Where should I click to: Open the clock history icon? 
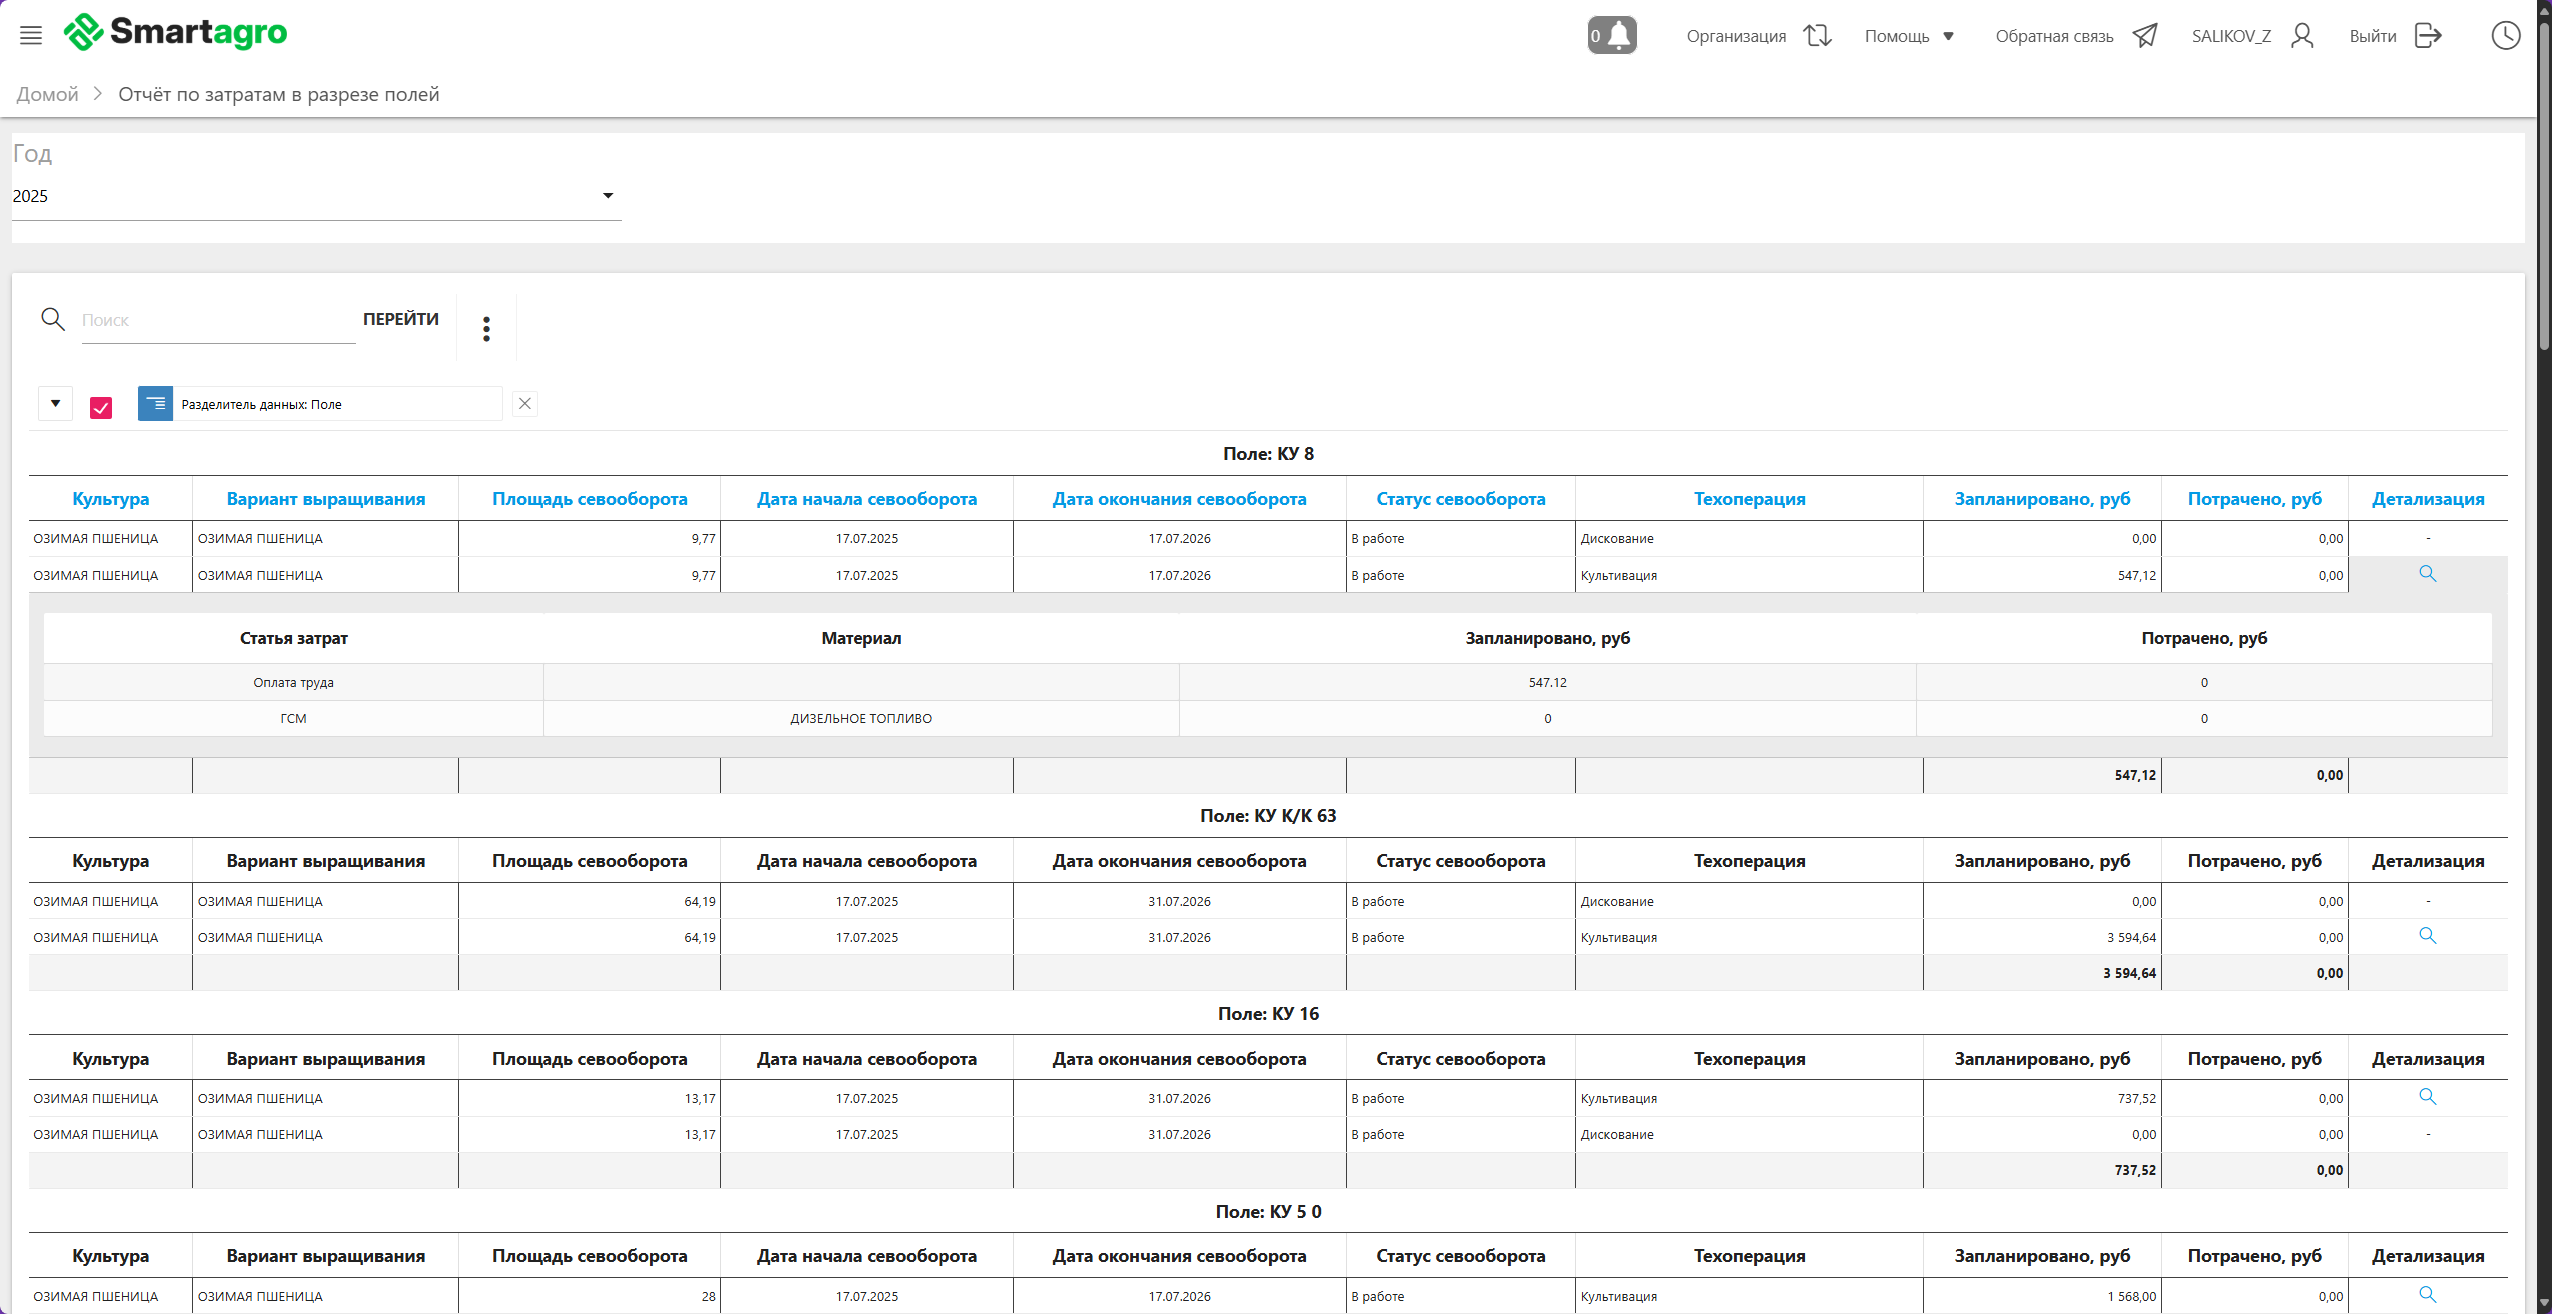click(x=2505, y=36)
